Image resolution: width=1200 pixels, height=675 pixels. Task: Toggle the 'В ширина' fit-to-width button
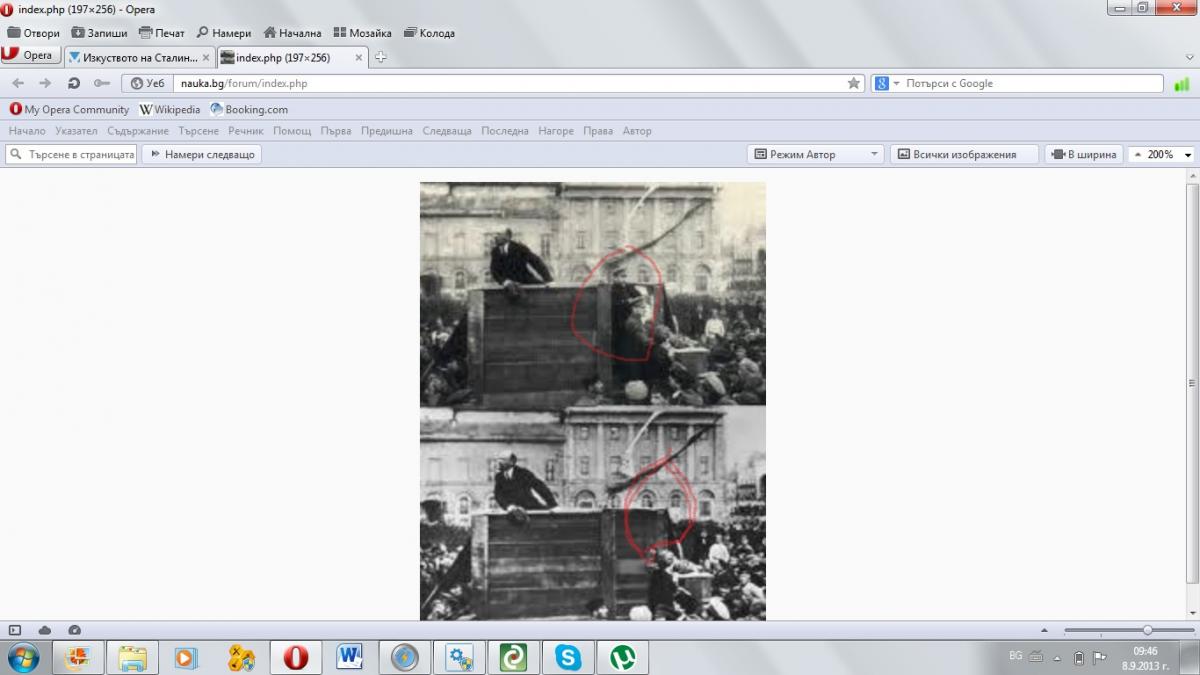tap(1084, 155)
